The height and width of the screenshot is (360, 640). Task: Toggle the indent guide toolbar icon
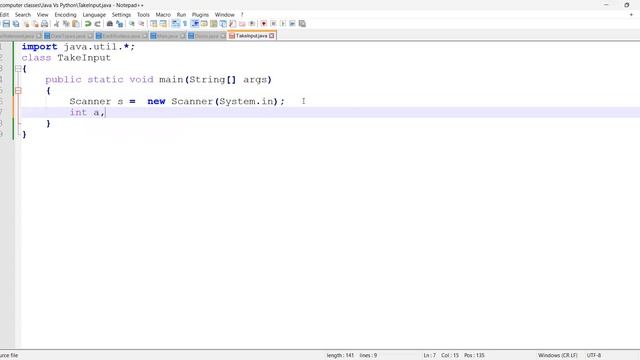pyautogui.click(x=195, y=24)
